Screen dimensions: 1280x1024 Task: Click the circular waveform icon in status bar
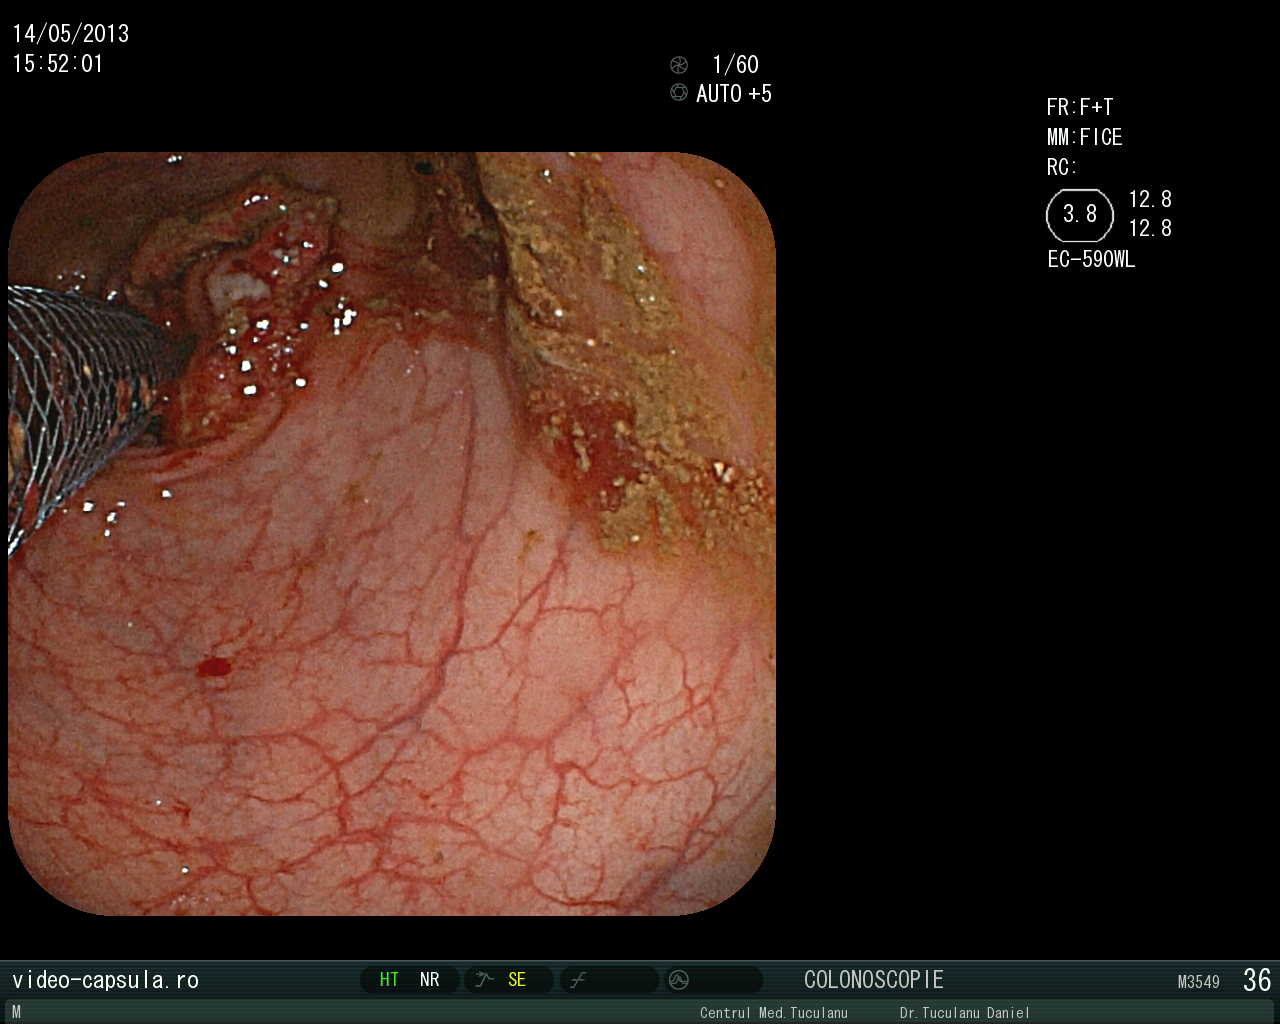coord(679,980)
